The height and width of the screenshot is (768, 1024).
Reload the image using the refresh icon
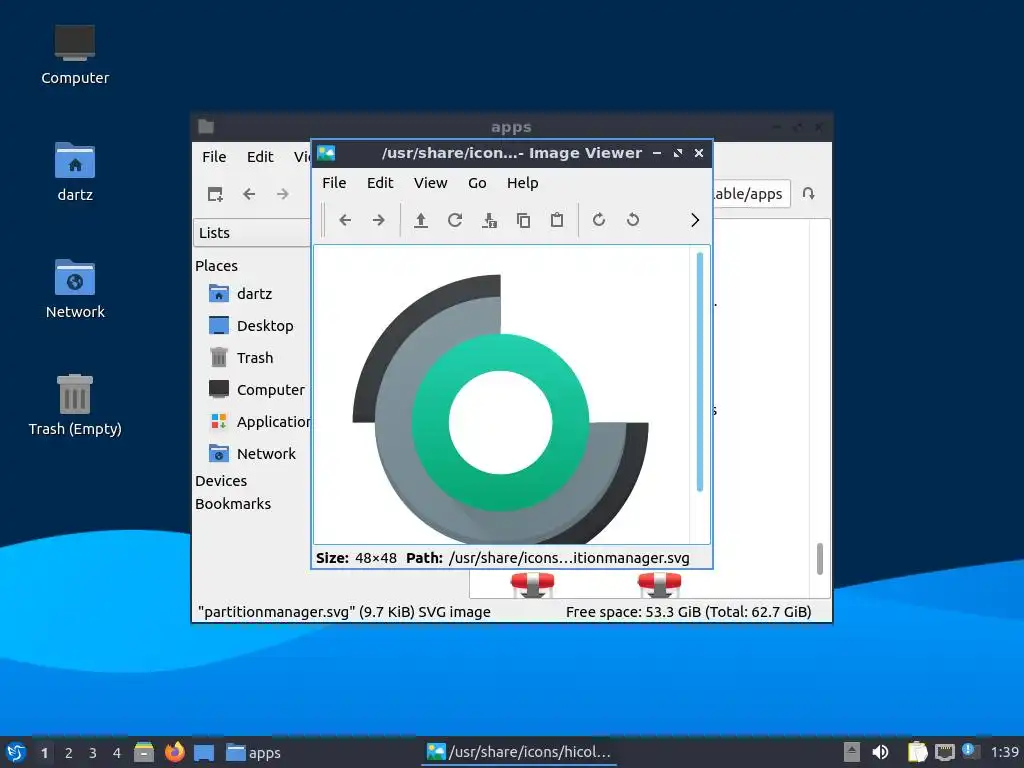coord(455,220)
